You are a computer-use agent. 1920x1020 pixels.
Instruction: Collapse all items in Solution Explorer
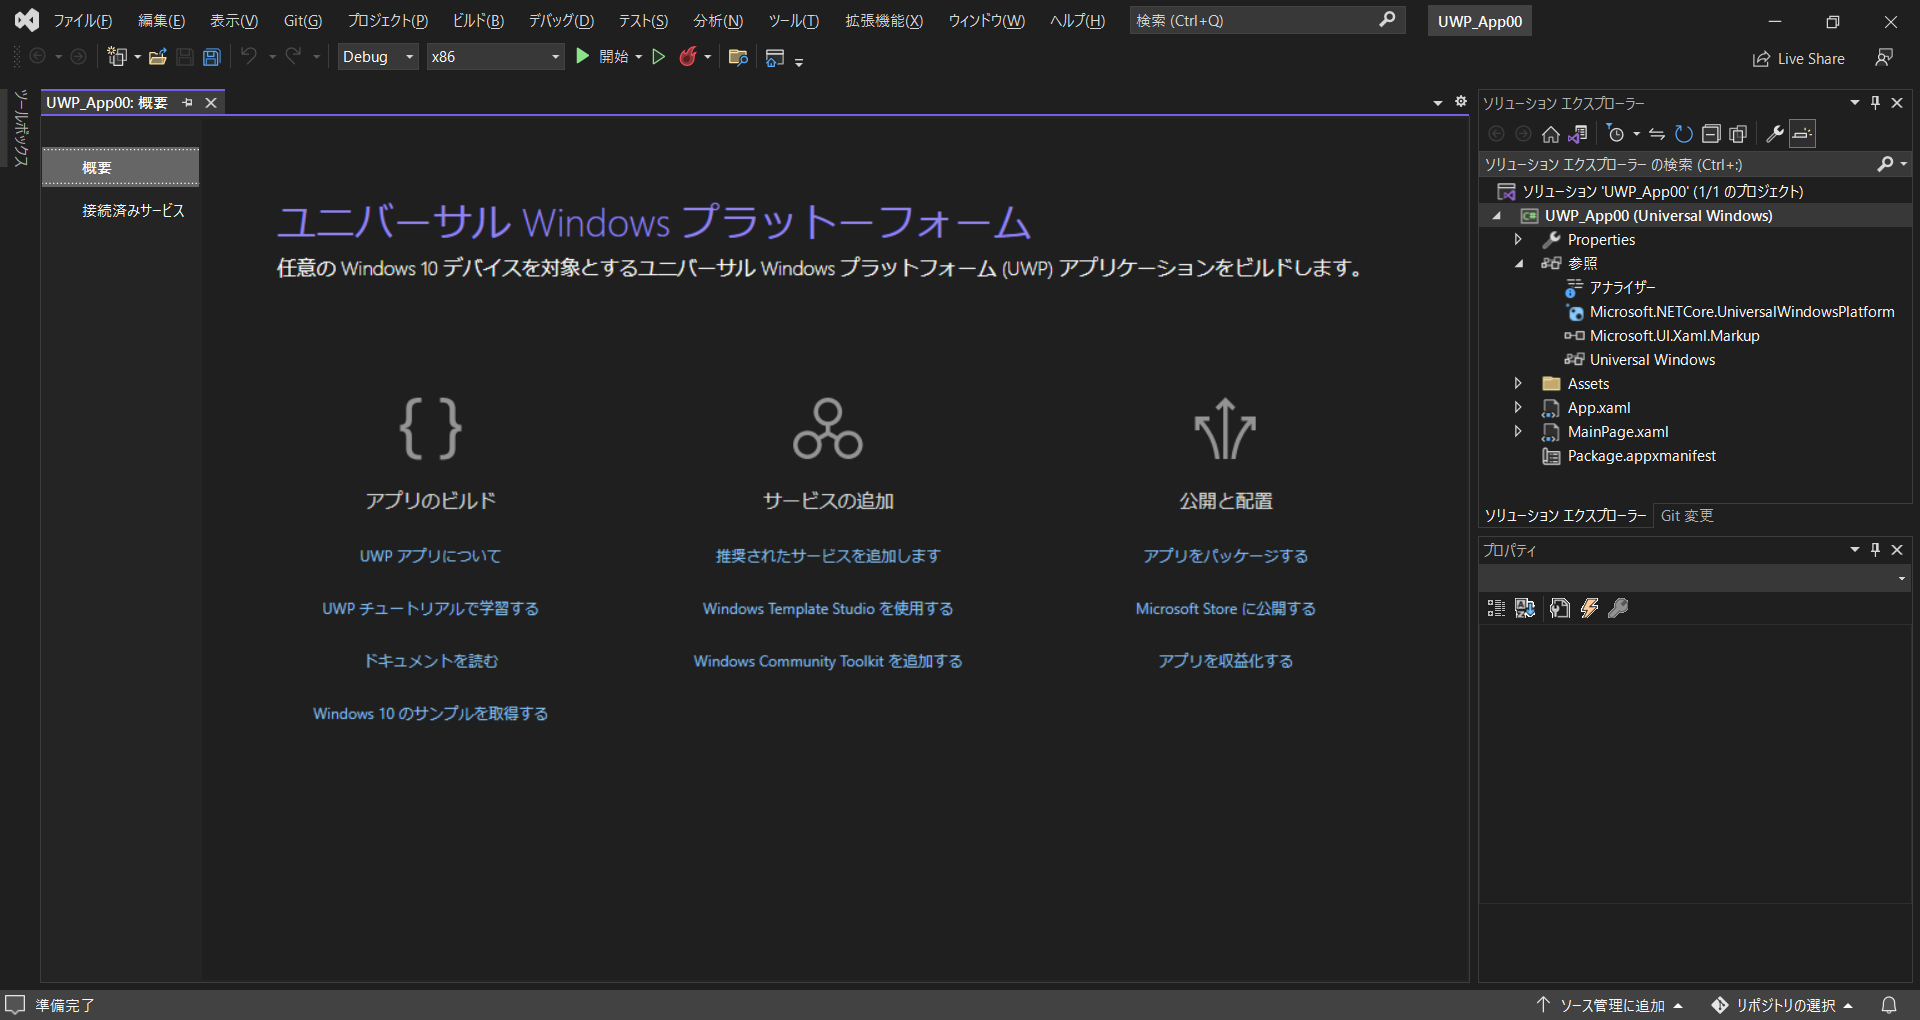pos(1711,134)
